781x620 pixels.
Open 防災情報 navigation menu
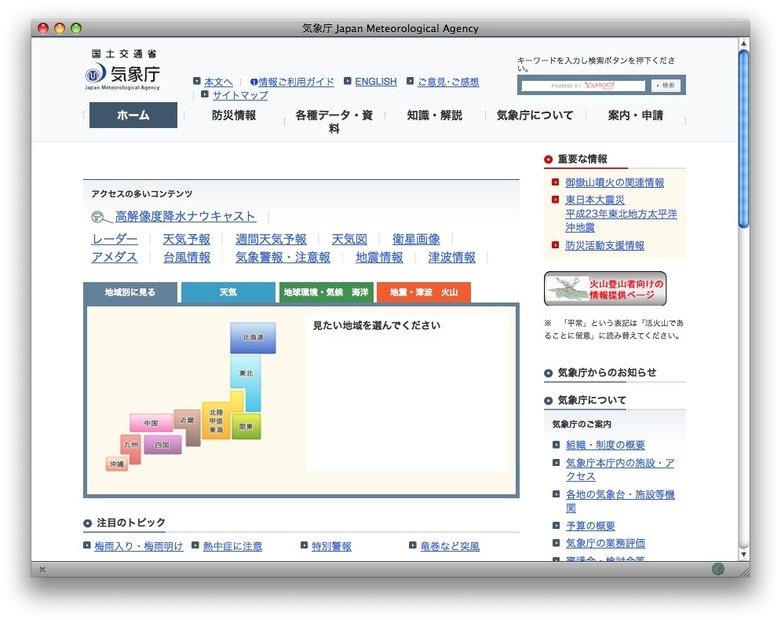coord(234,115)
